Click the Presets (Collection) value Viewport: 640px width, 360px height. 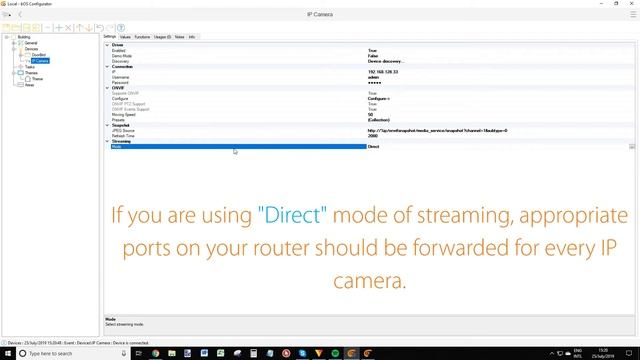click(x=378, y=120)
